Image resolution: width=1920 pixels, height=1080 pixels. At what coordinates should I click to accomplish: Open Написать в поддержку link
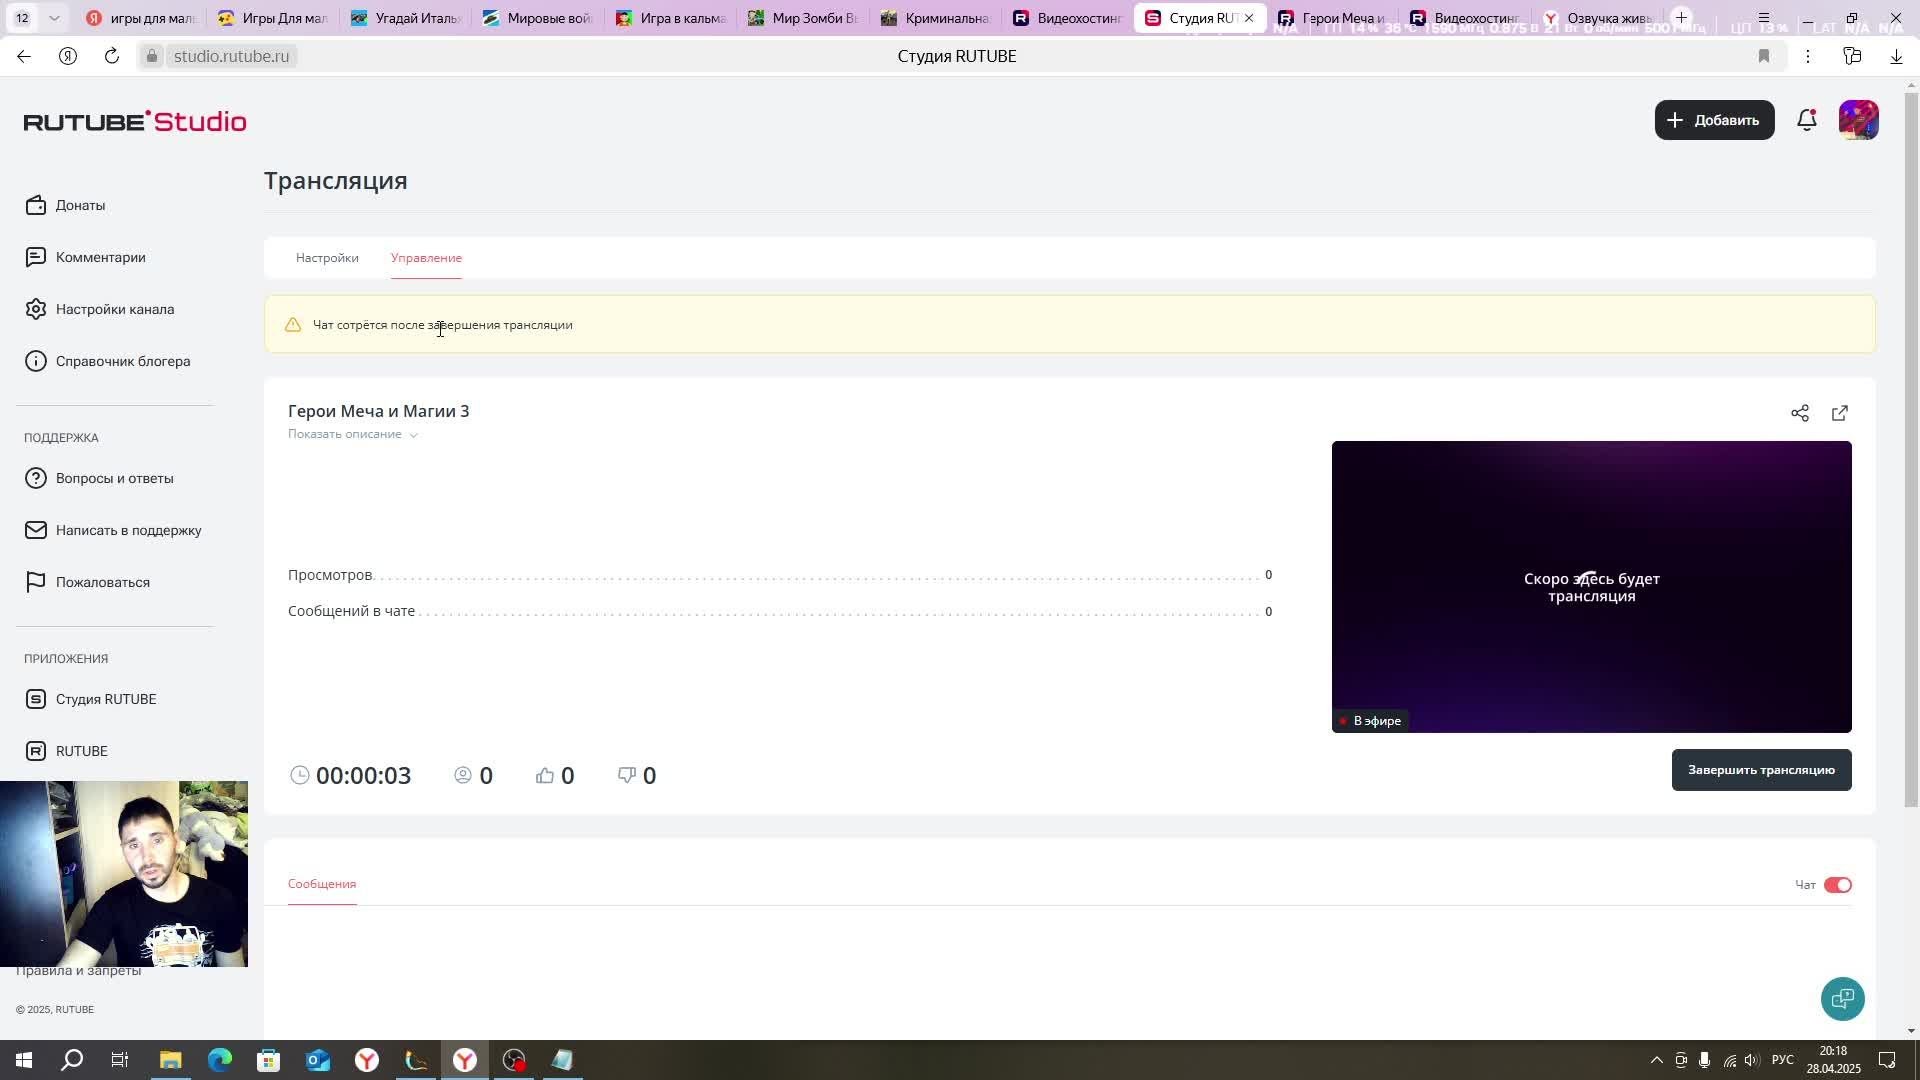pos(128,530)
